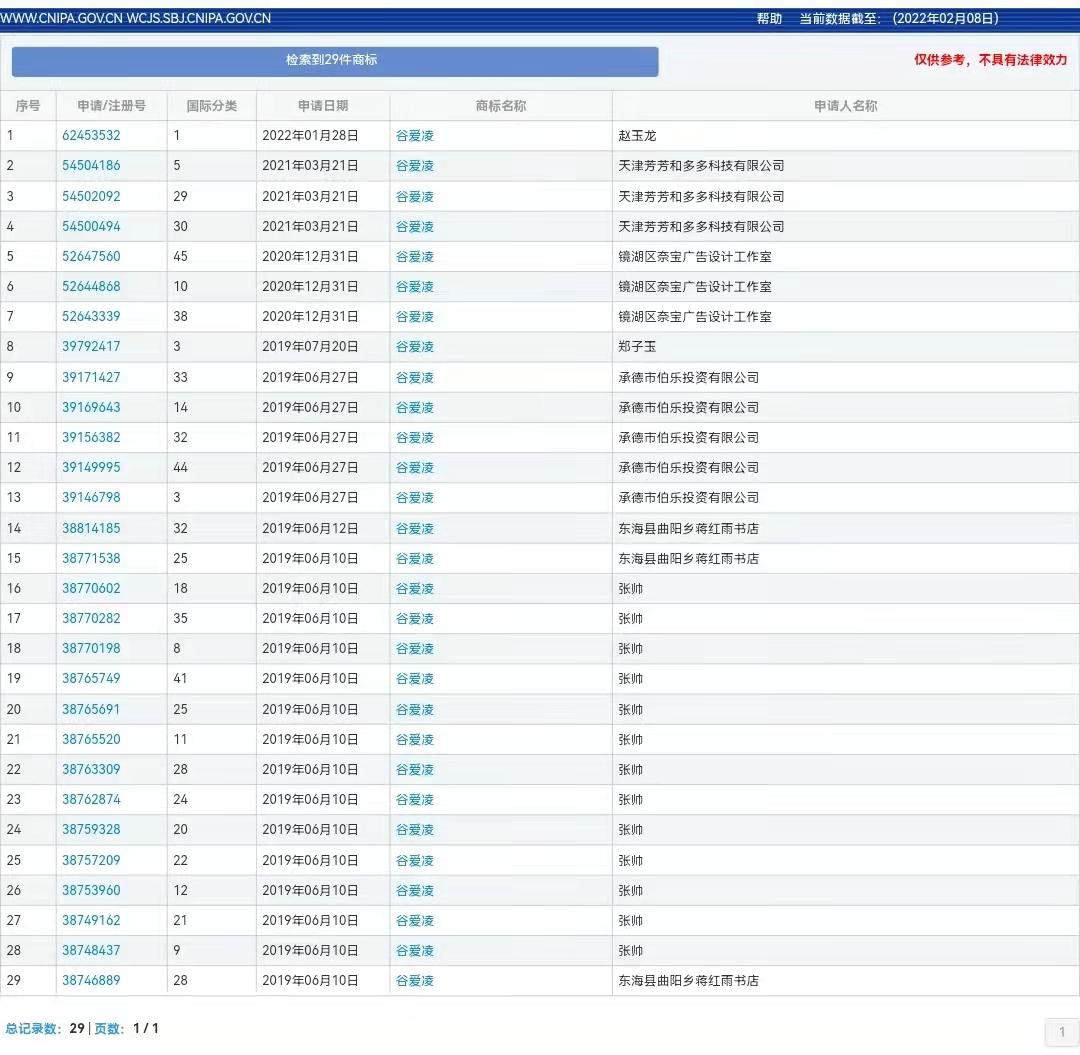
Task: Open registration number 52644868
Action: click(x=91, y=286)
